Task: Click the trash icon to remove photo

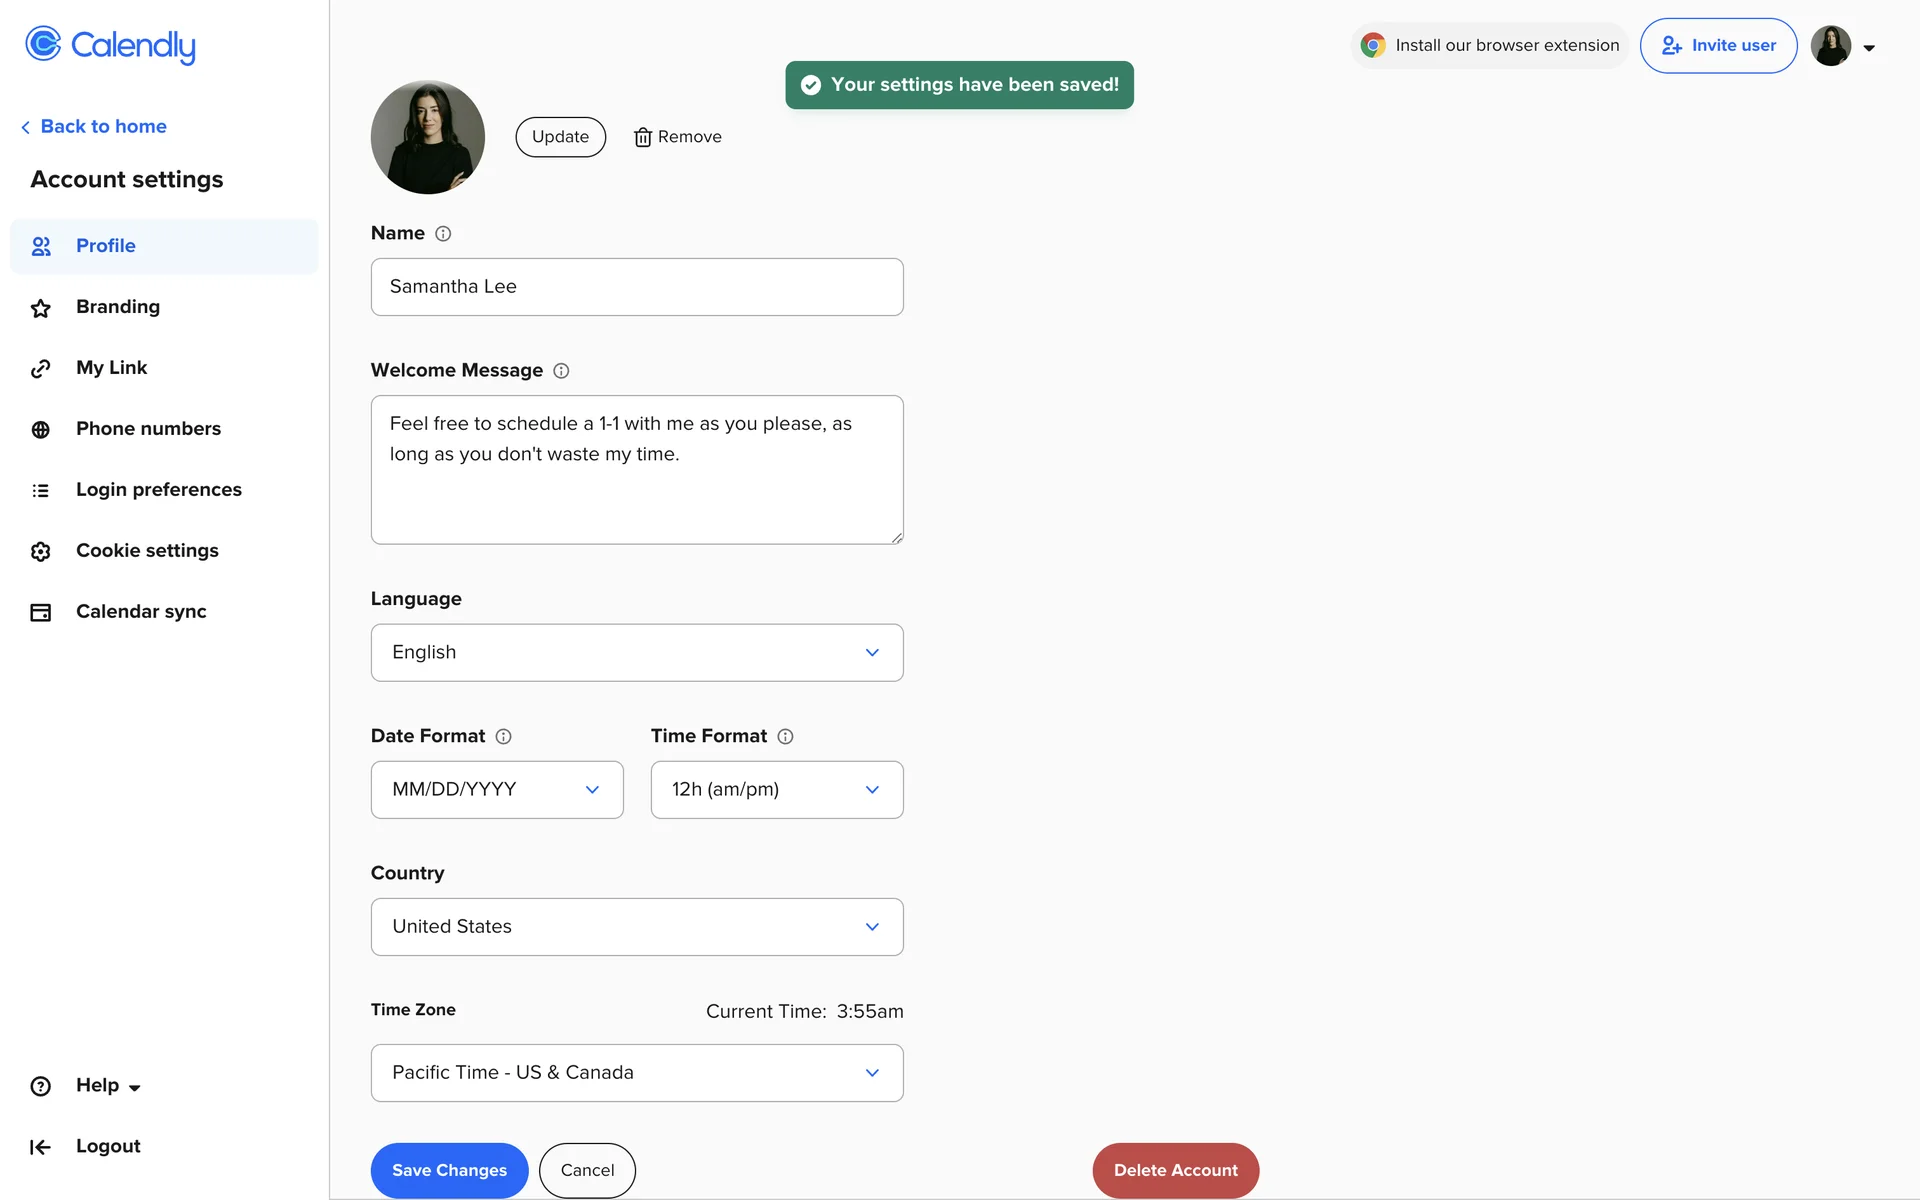Action: pos(643,138)
